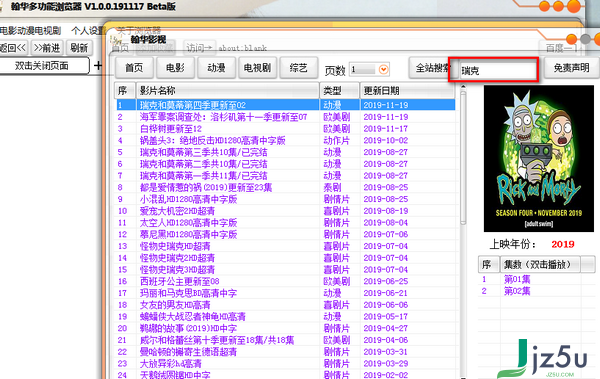Select row 怪物史瑞克2HD超清
600x379 pixels.
point(285,258)
